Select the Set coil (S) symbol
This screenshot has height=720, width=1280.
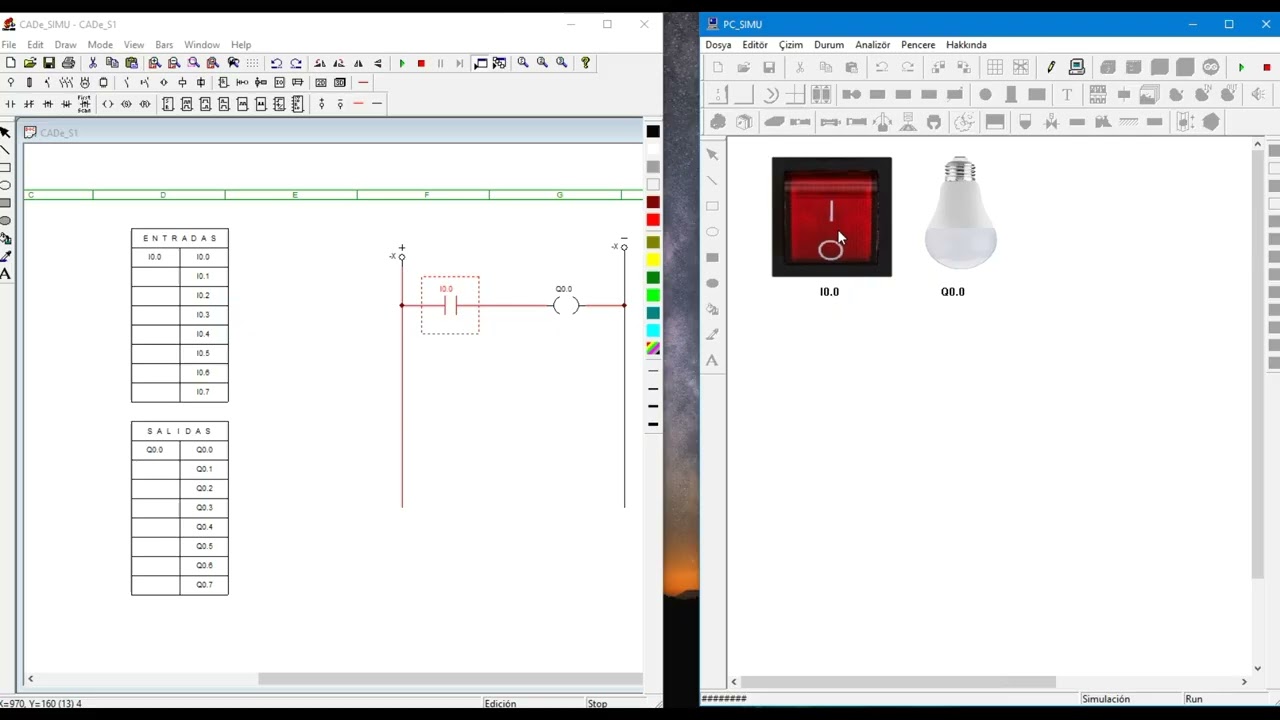coord(126,104)
